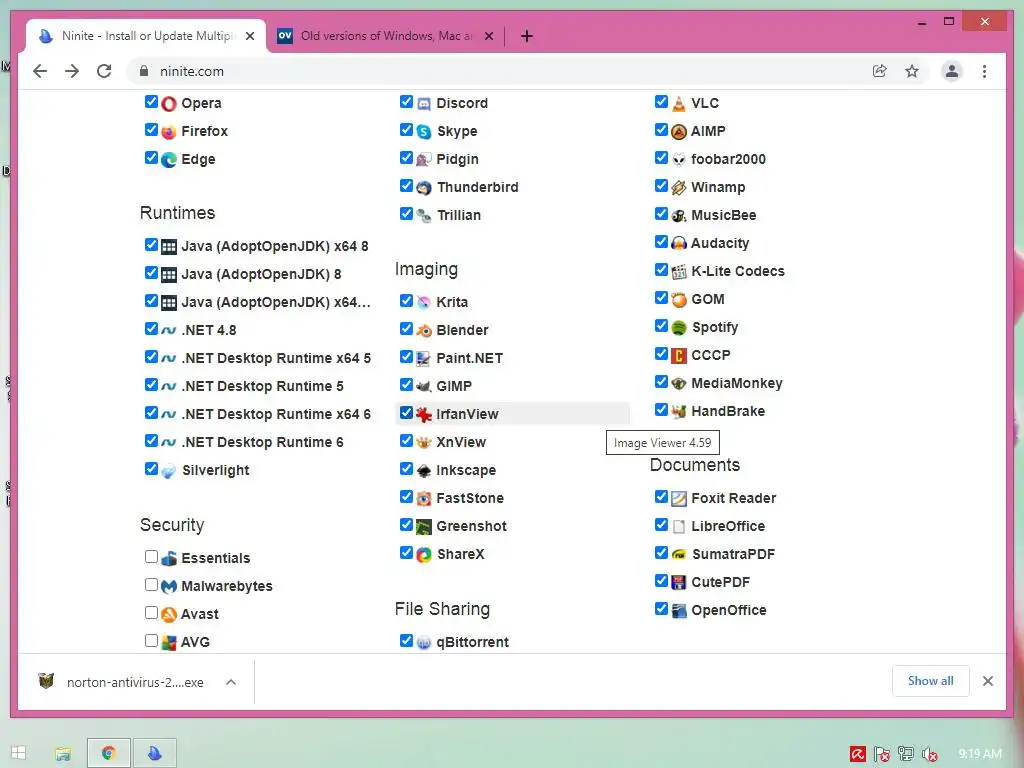Click the Foxit Reader icon

pos(679,499)
